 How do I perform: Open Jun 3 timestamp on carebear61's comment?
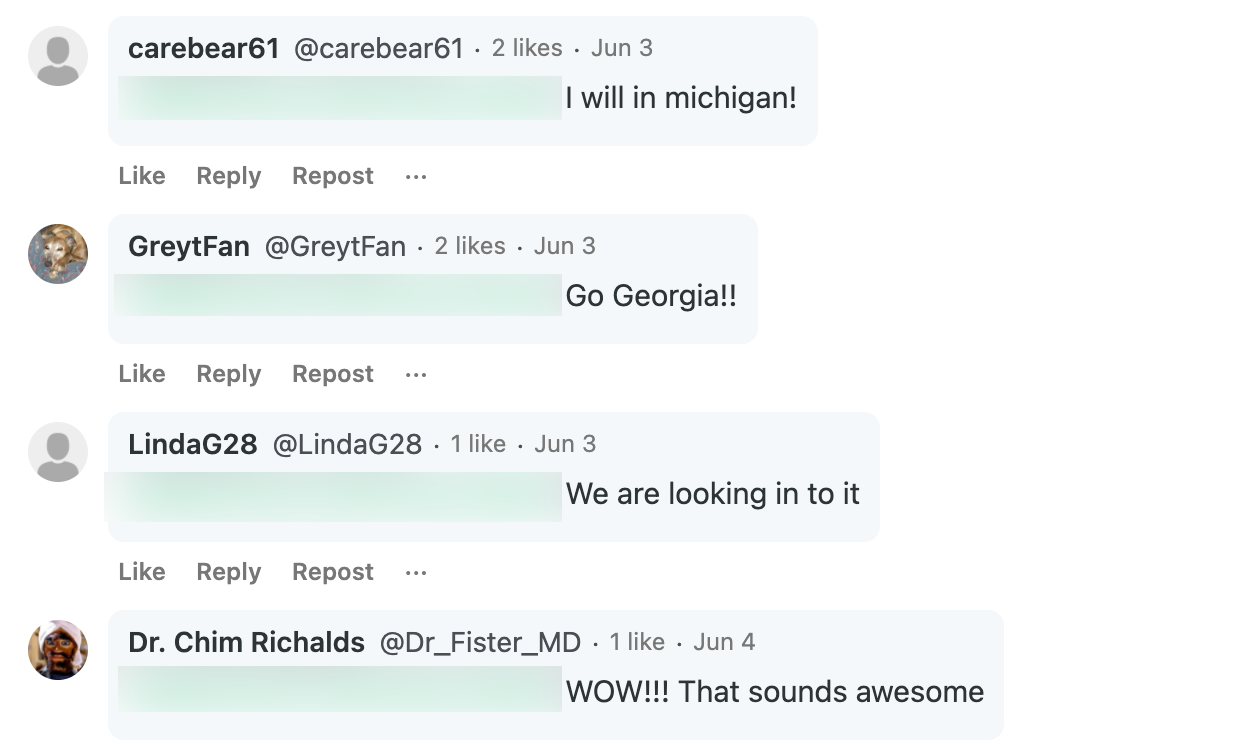coord(622,47)
